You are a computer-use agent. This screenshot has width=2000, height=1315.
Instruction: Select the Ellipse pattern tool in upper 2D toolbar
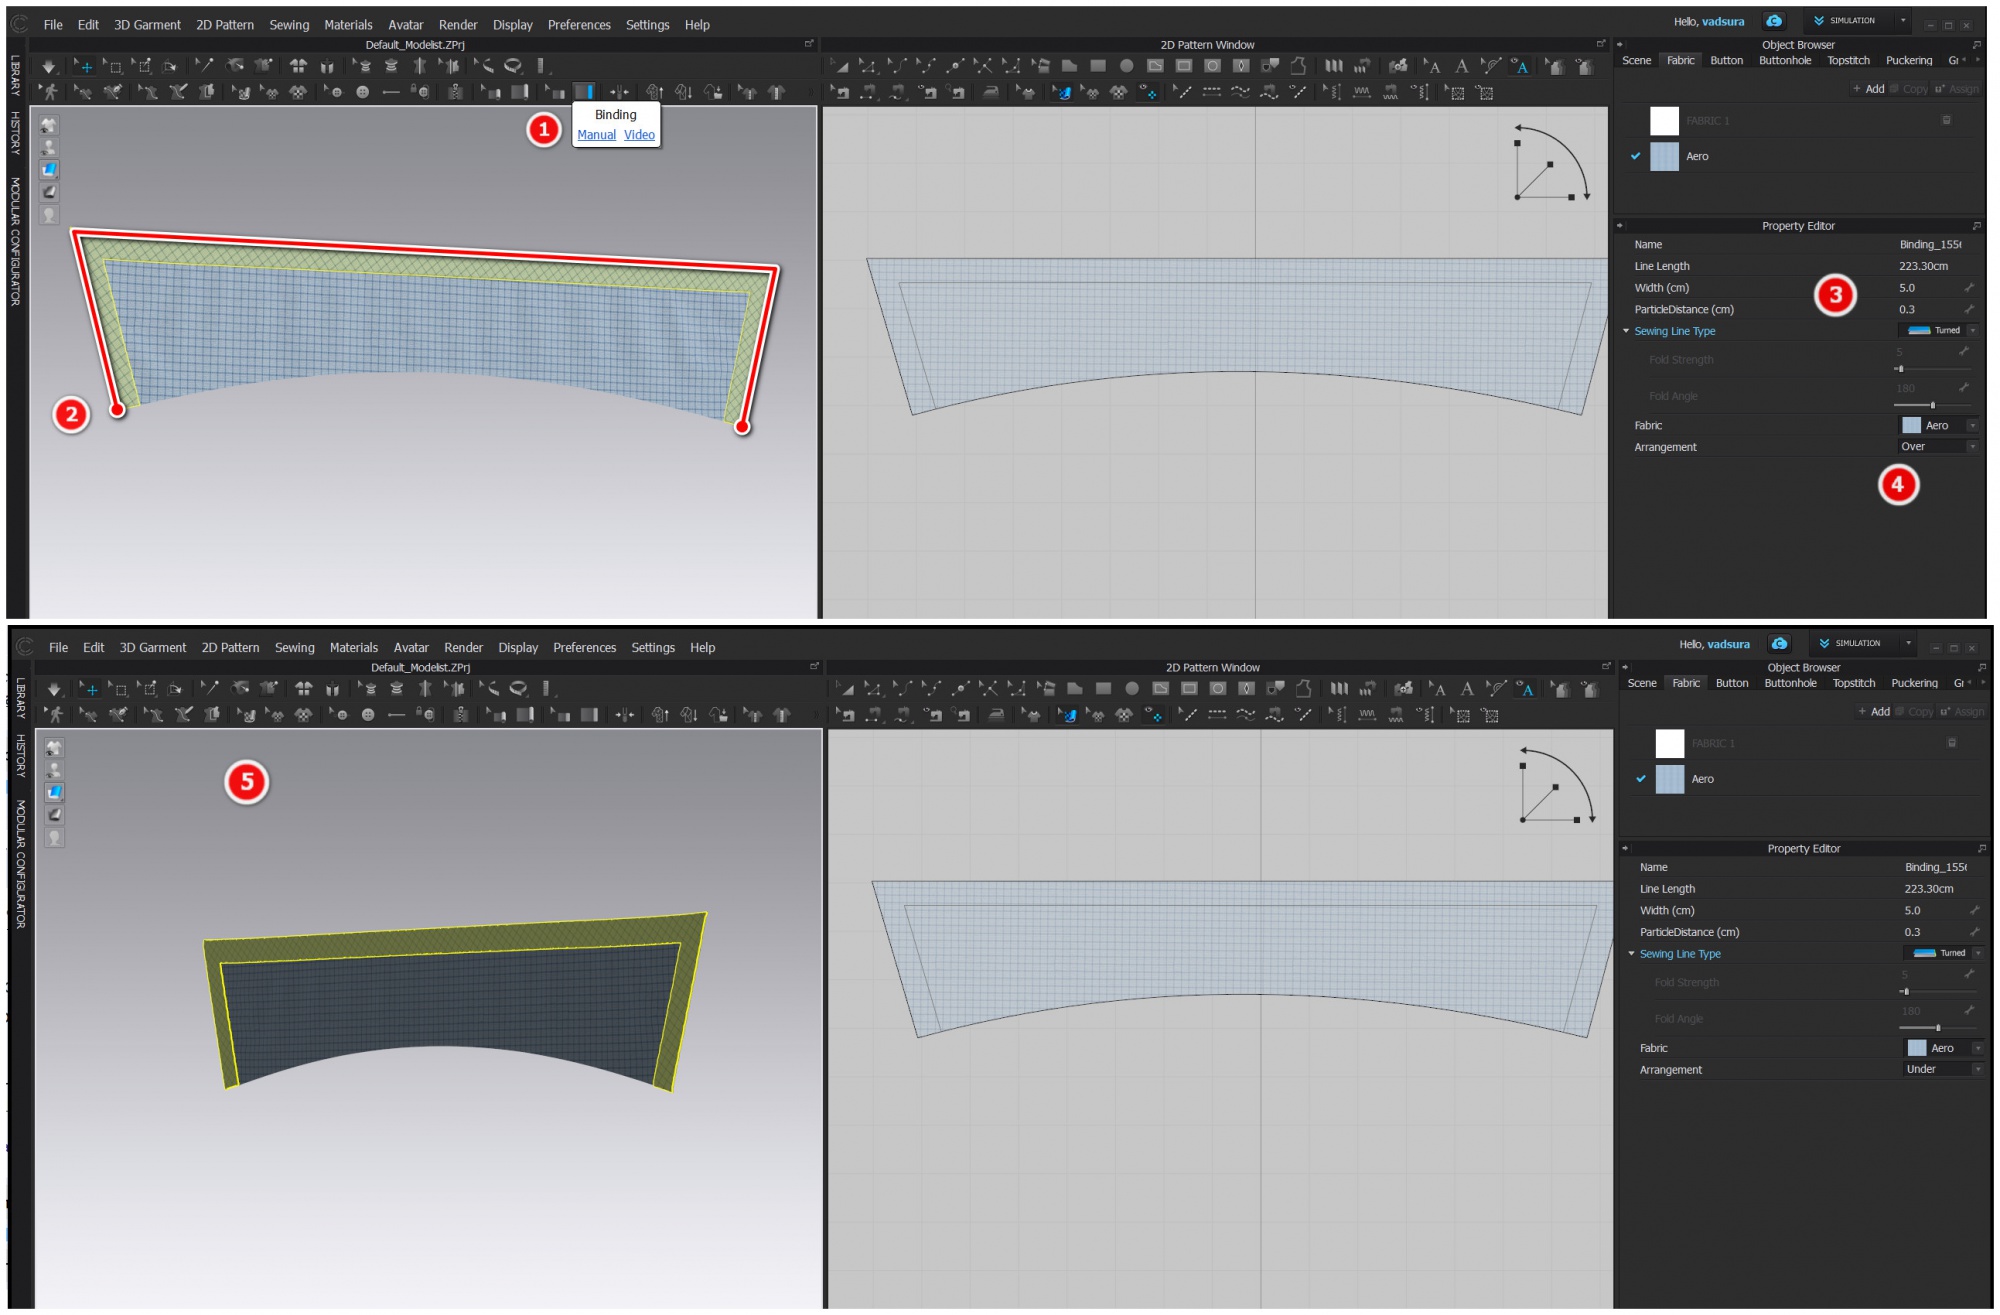click(x=1127, y=66)
